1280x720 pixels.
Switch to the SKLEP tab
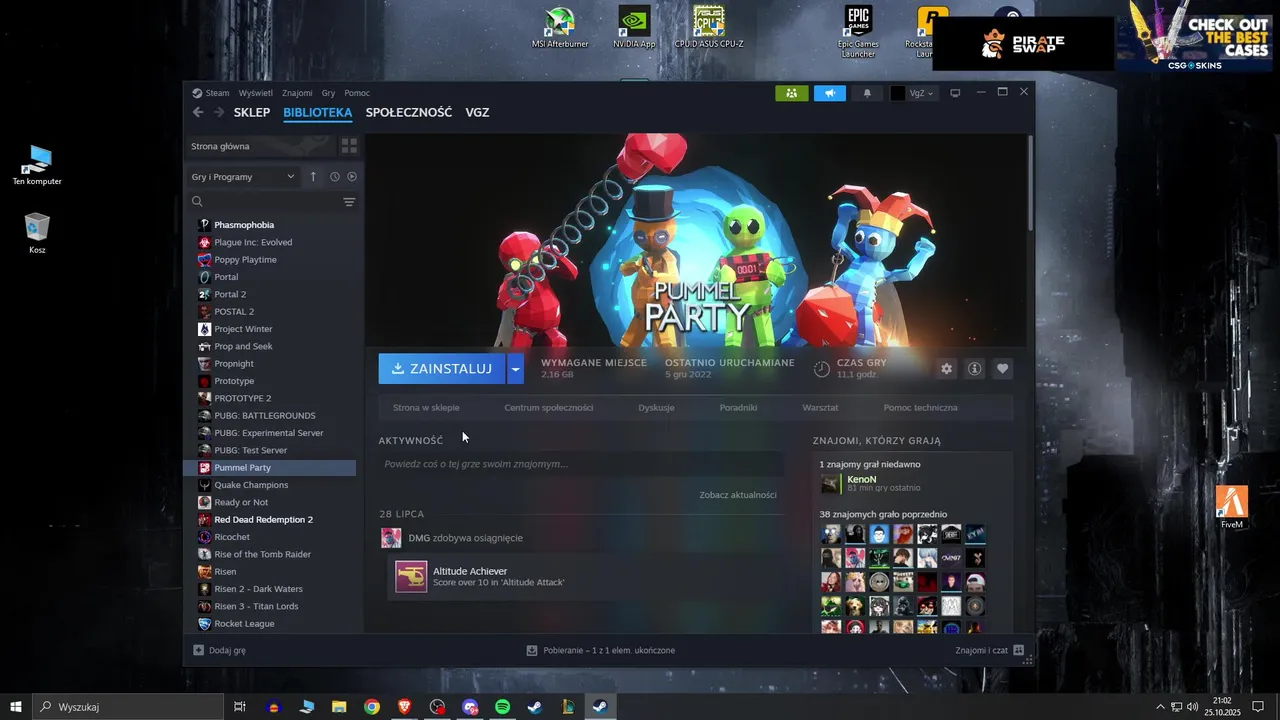[x=252, y=113]
